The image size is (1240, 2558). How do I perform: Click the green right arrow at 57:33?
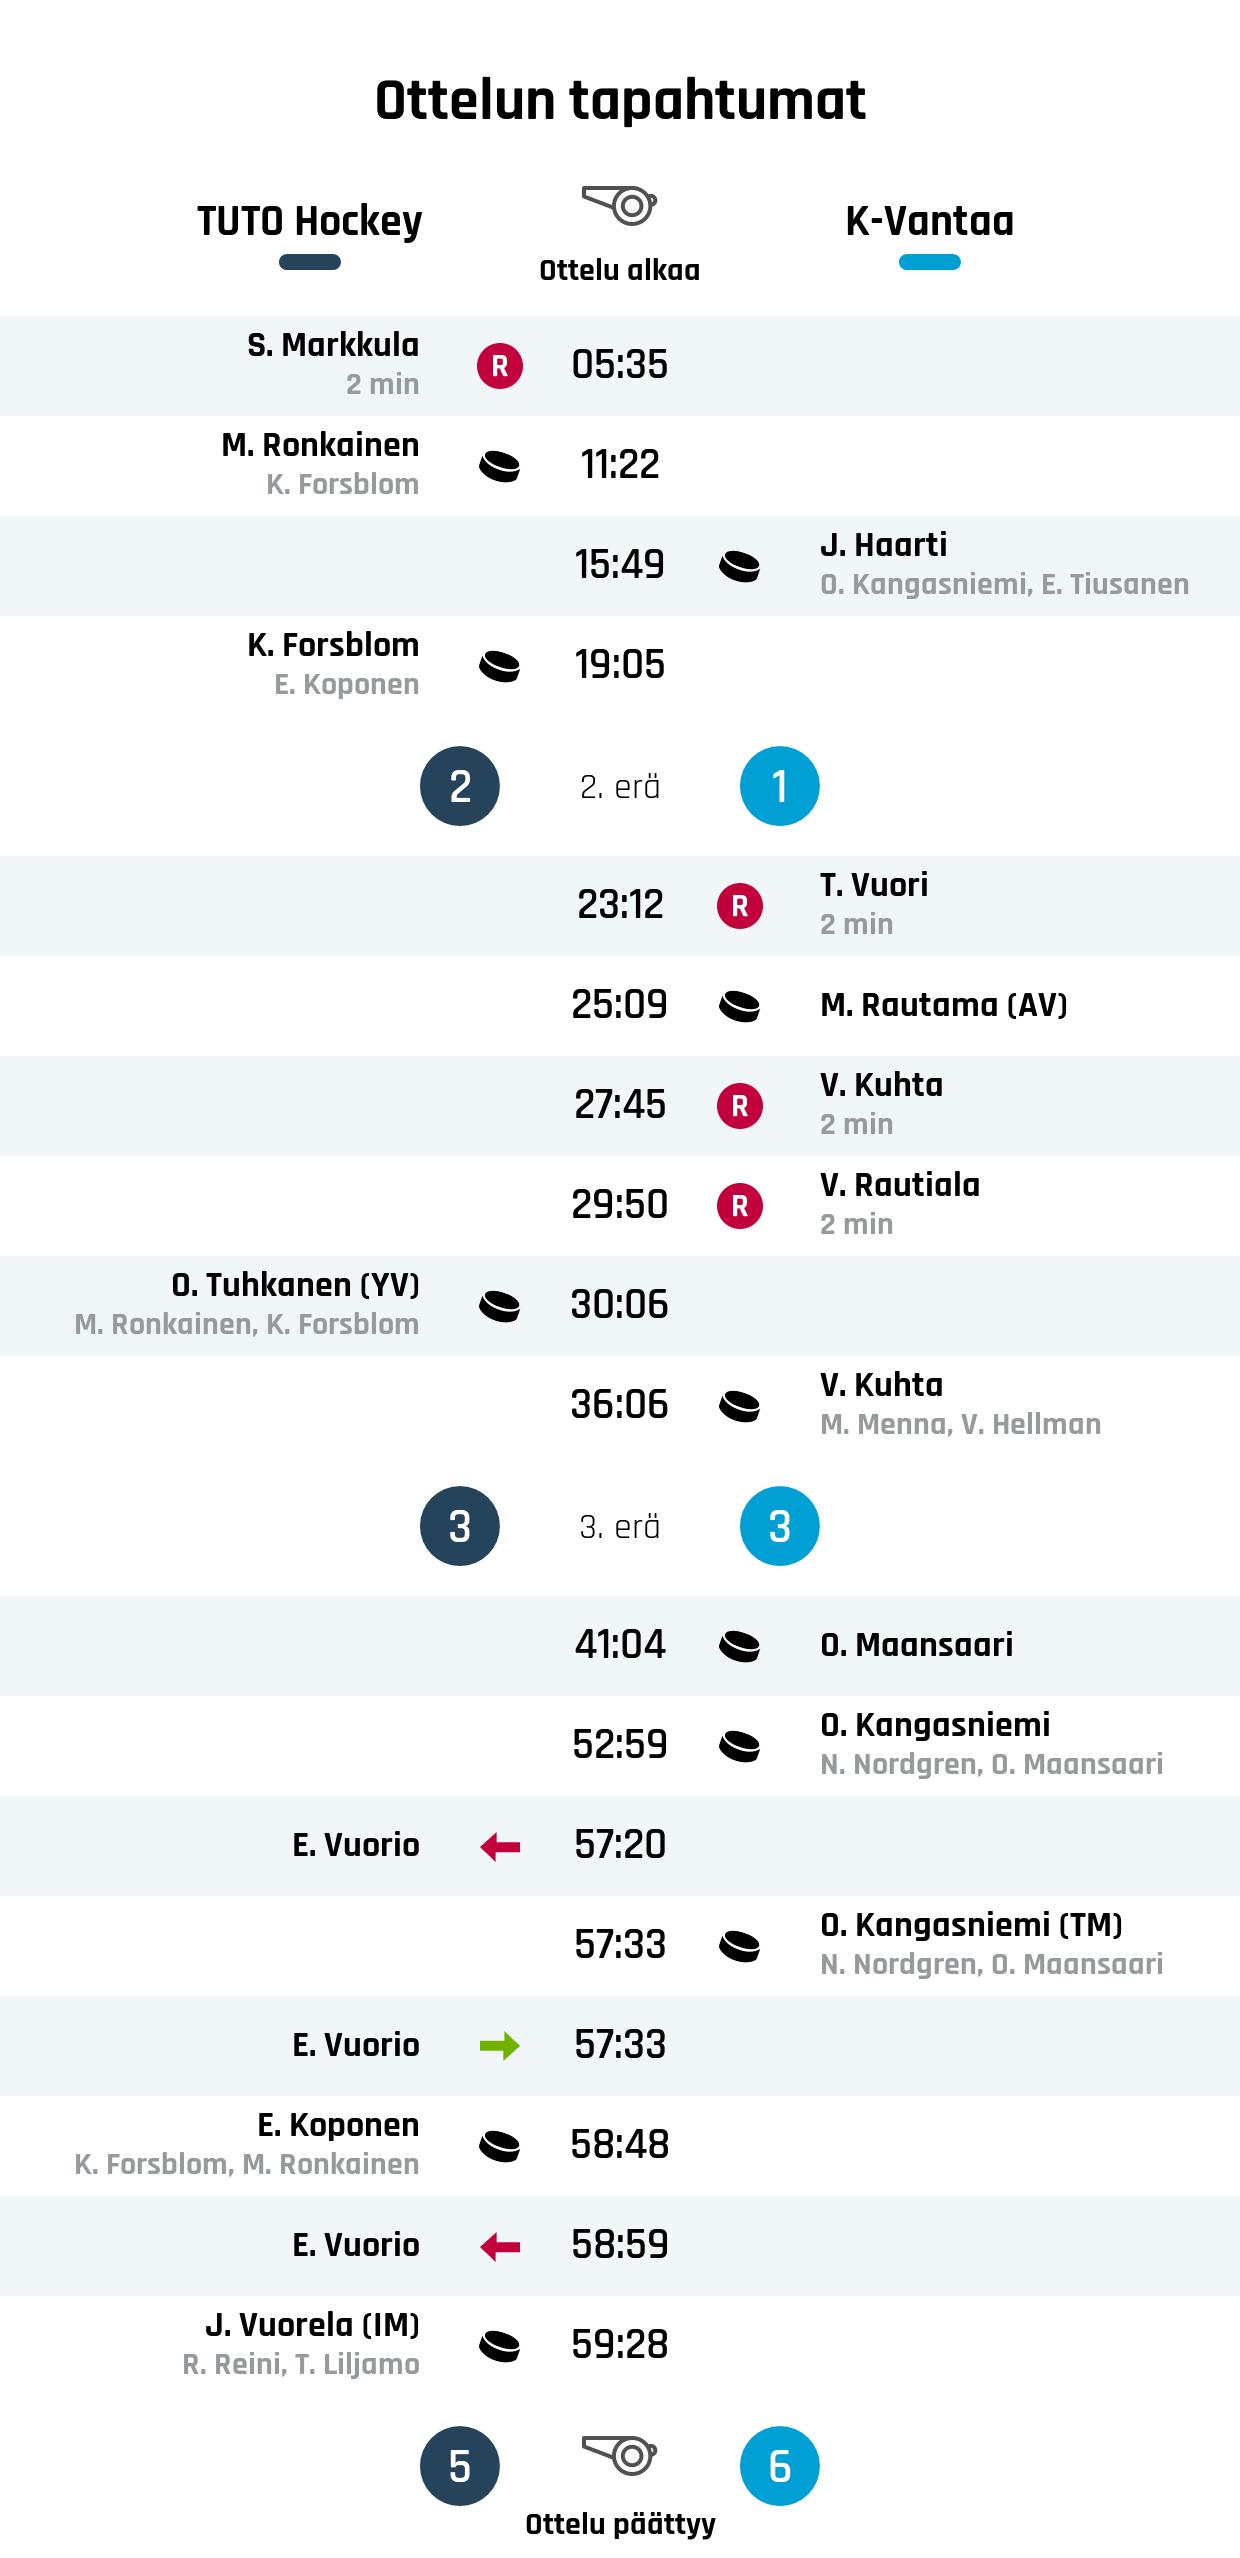500,2046
